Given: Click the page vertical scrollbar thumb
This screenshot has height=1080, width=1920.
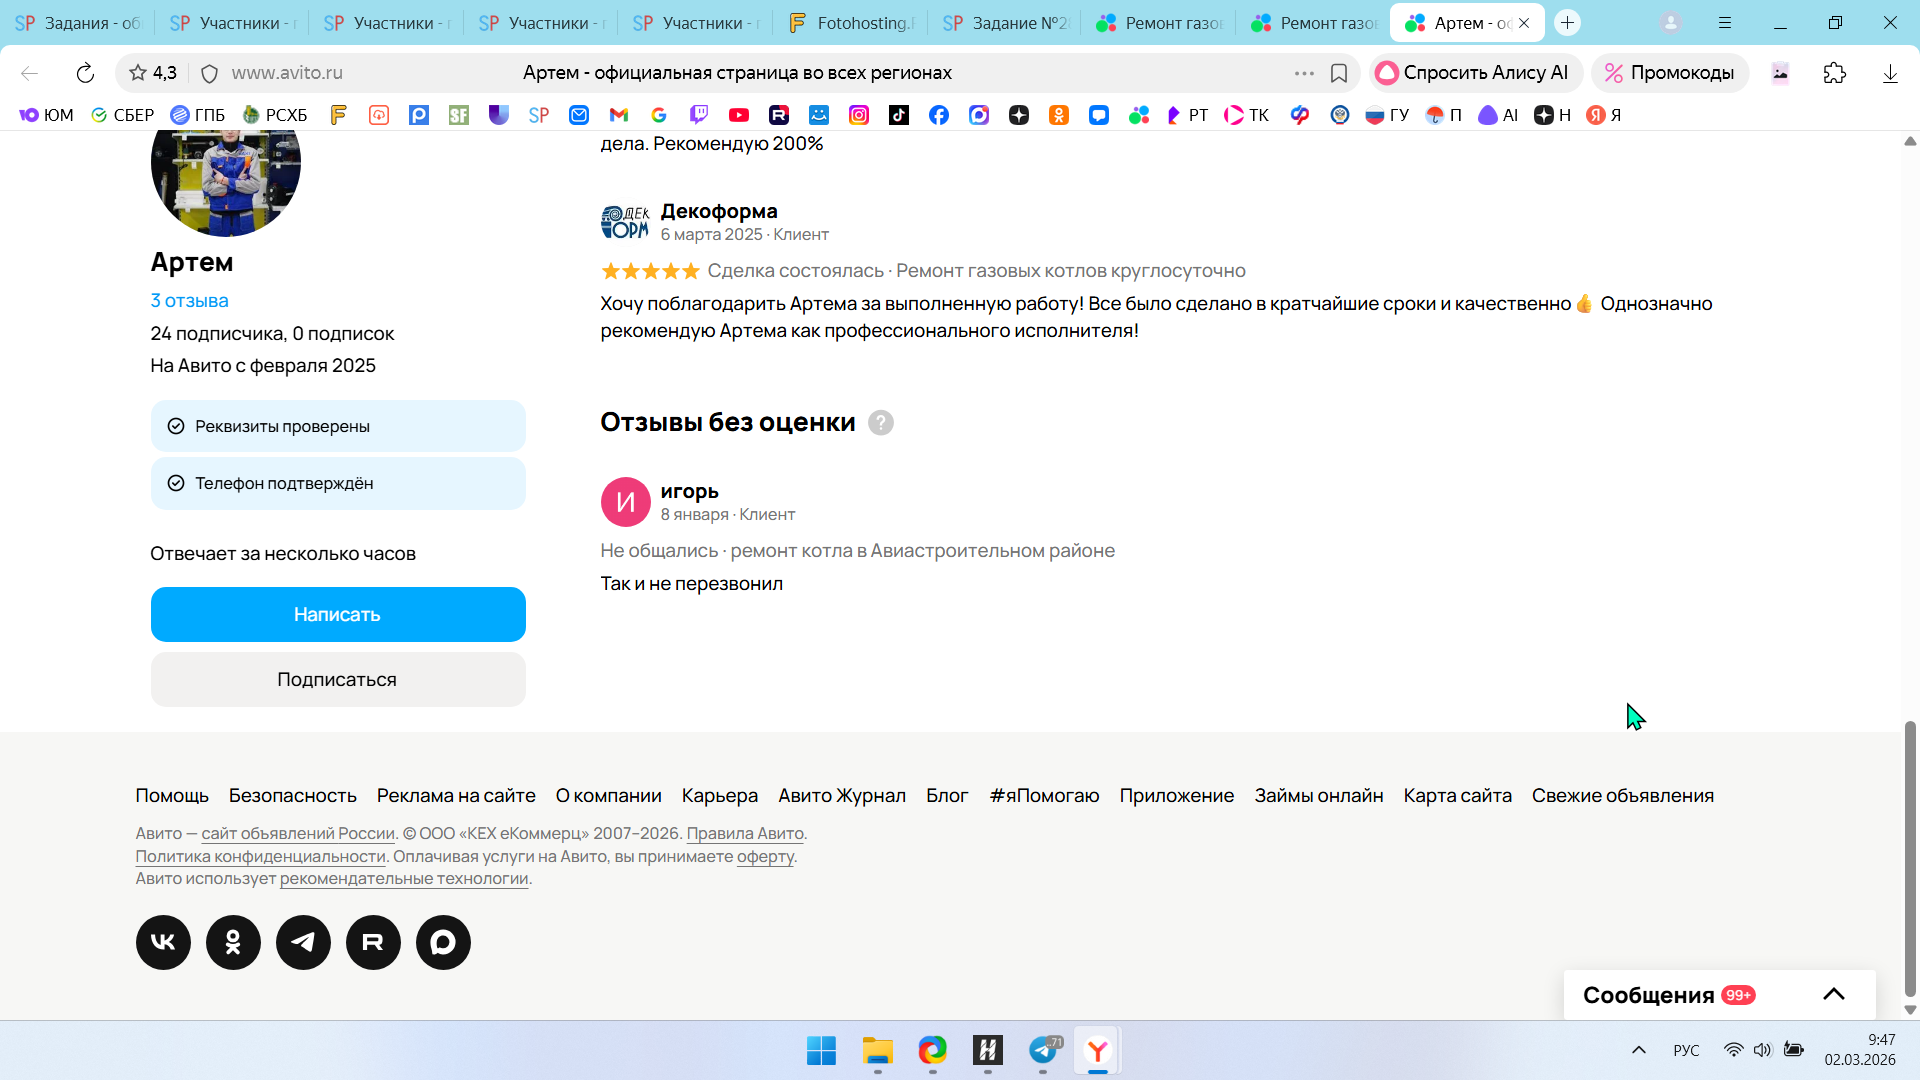Looking at the screenshot, I should (1910, 860).
